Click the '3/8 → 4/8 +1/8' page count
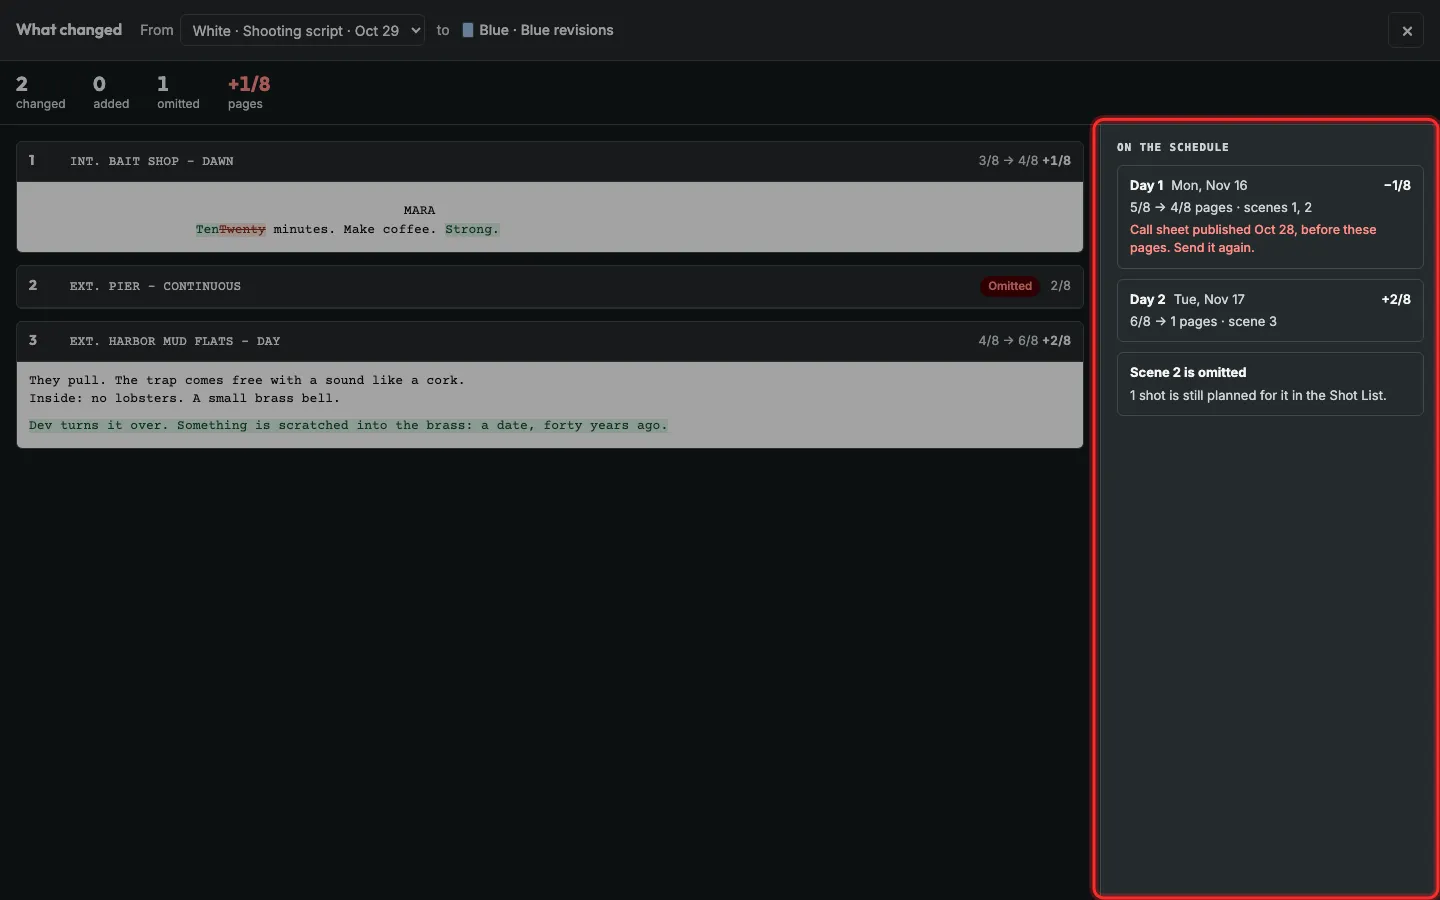The height and width of the screenshot is (900, 1440). [1024, 161]
